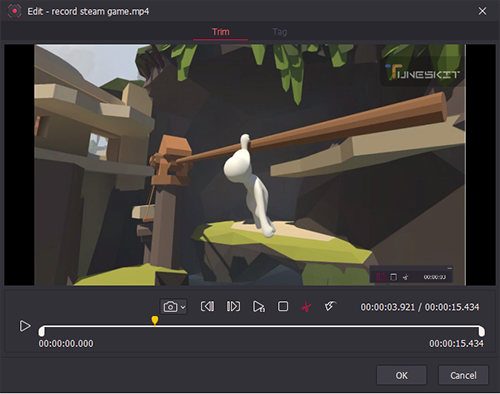Viewport: 500px width, 394px height.
Task: Click the red recorder logo in the title bar
Action: tap(14, 11)
